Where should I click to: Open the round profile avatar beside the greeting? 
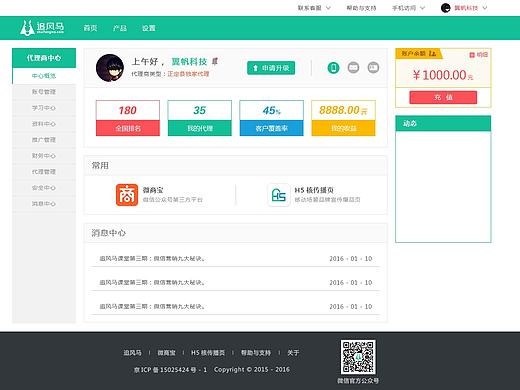click(110, 68)
